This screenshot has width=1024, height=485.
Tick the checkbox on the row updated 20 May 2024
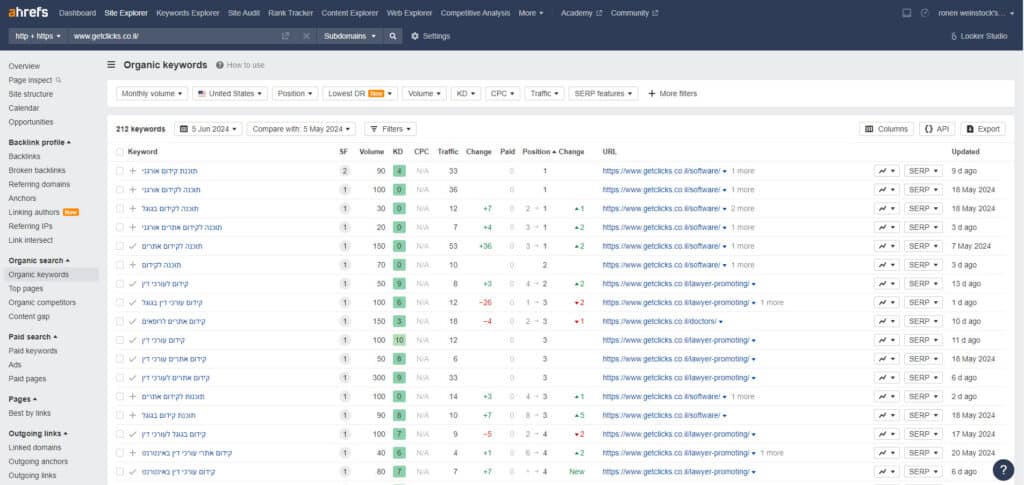[x=120, y=453]
